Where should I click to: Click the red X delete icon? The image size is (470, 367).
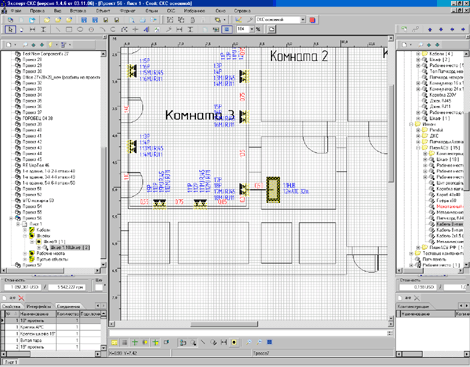pyautogui.click(x=21, y=298)
